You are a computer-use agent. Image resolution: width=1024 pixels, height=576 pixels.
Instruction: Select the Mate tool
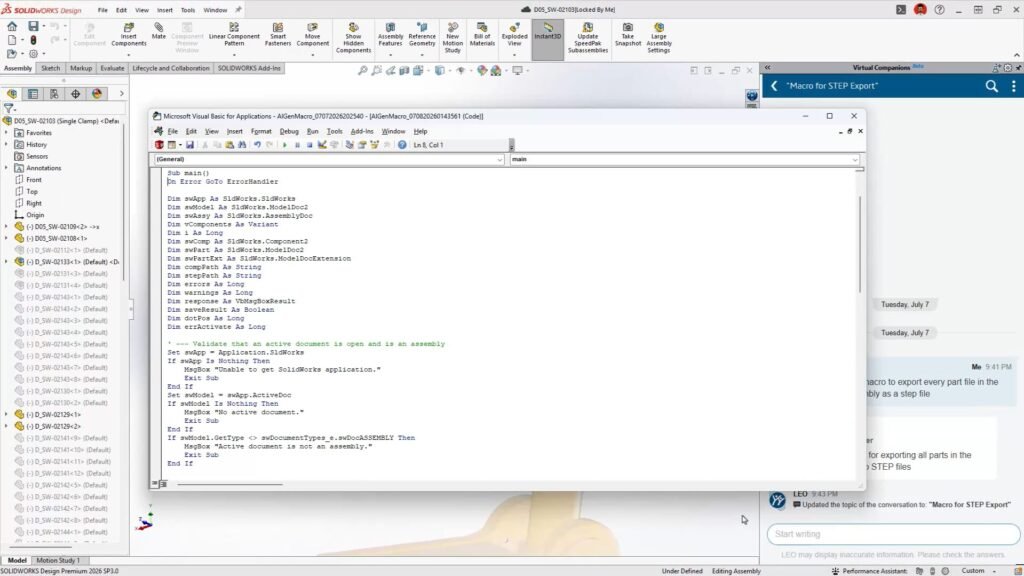(x=159, y=31)
